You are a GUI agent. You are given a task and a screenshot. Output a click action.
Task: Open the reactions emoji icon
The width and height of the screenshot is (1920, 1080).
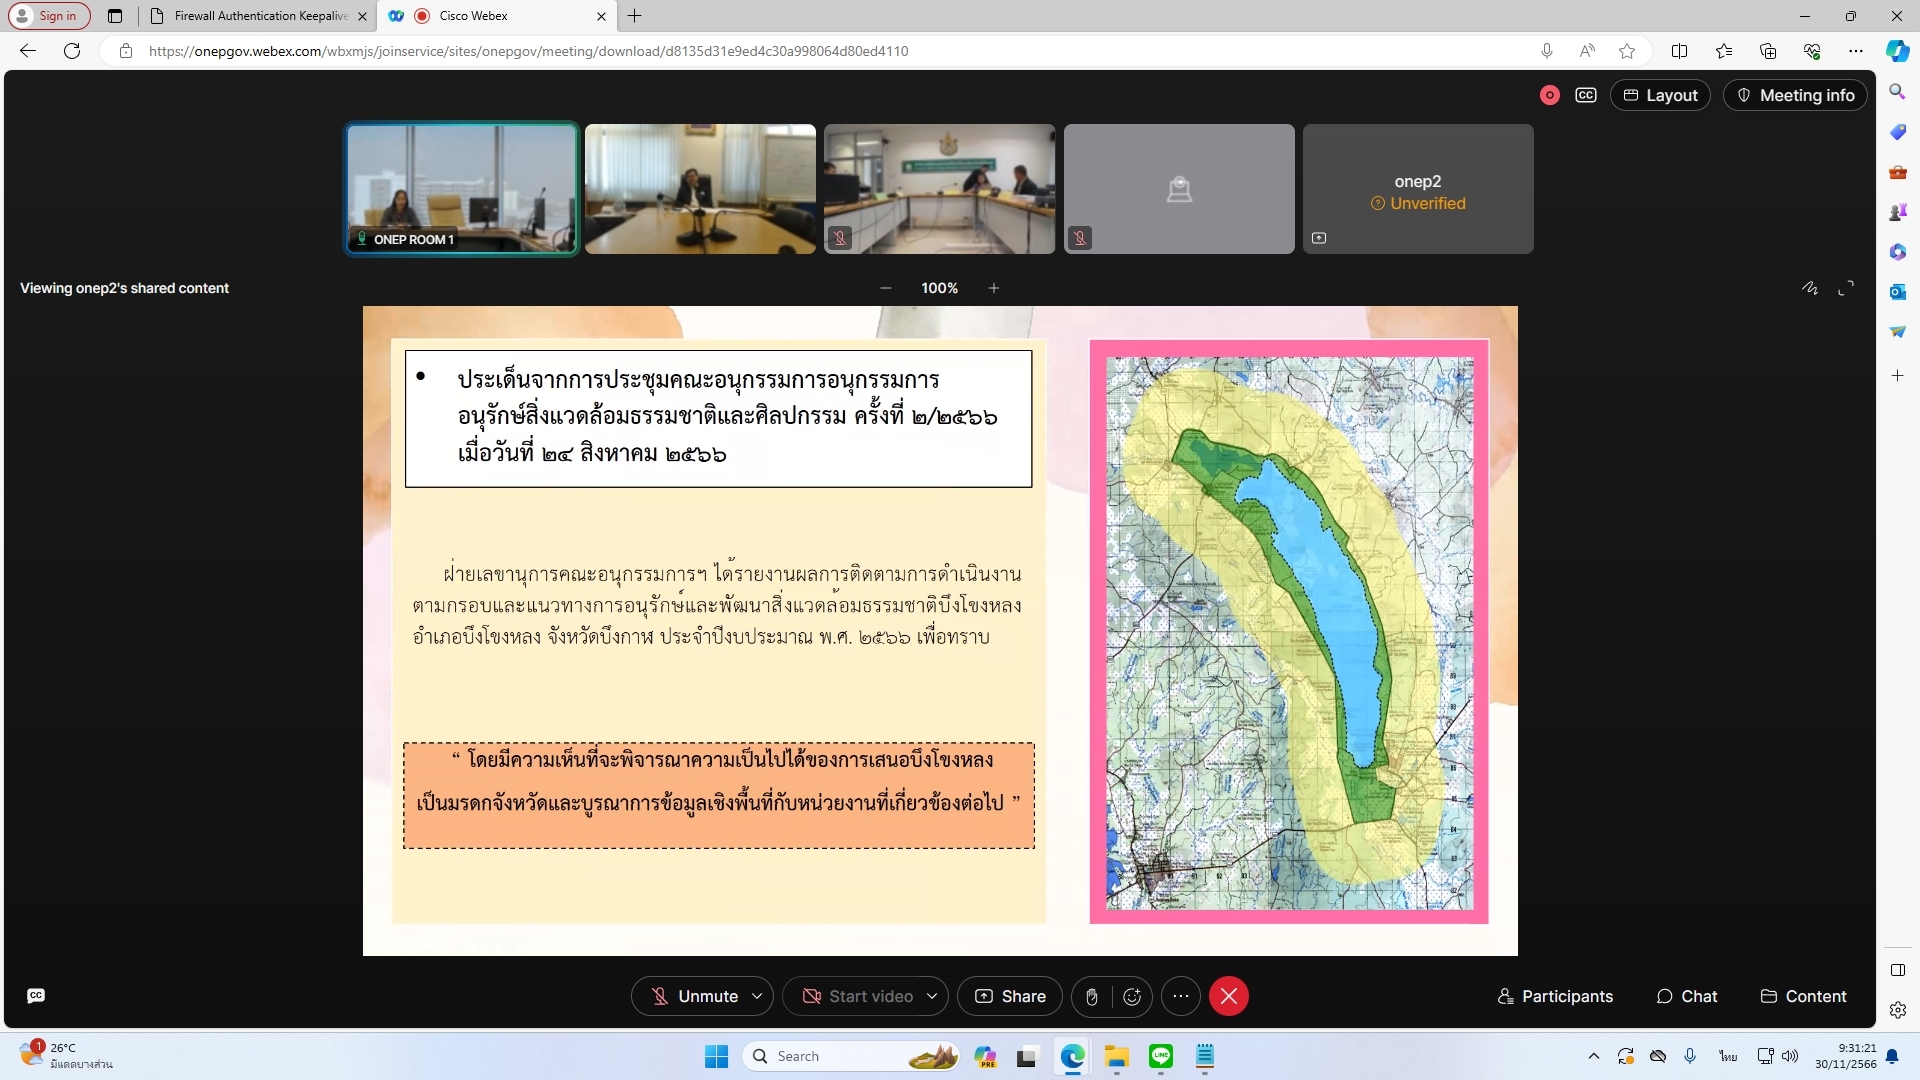pyautogui.click(x=1132, y=996)
